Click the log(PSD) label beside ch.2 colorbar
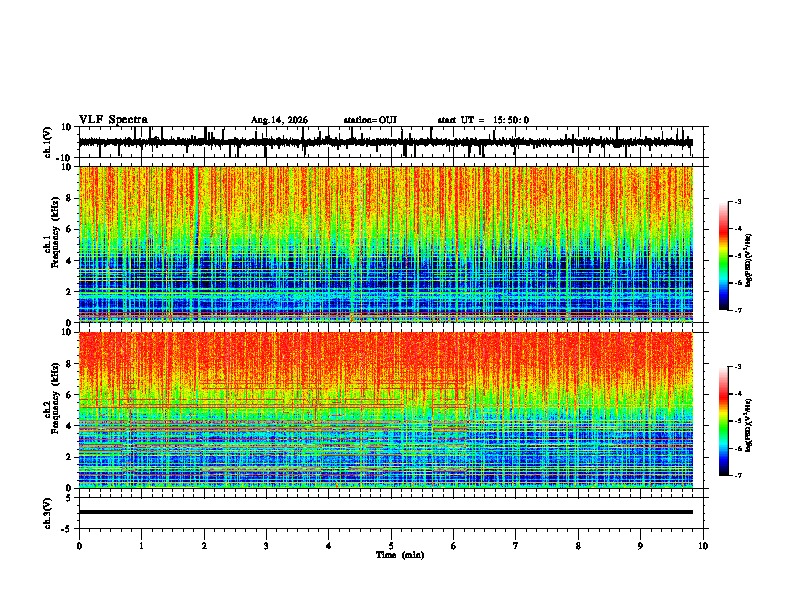This screenshot has height=612, width=792. (x=748, y=425)
